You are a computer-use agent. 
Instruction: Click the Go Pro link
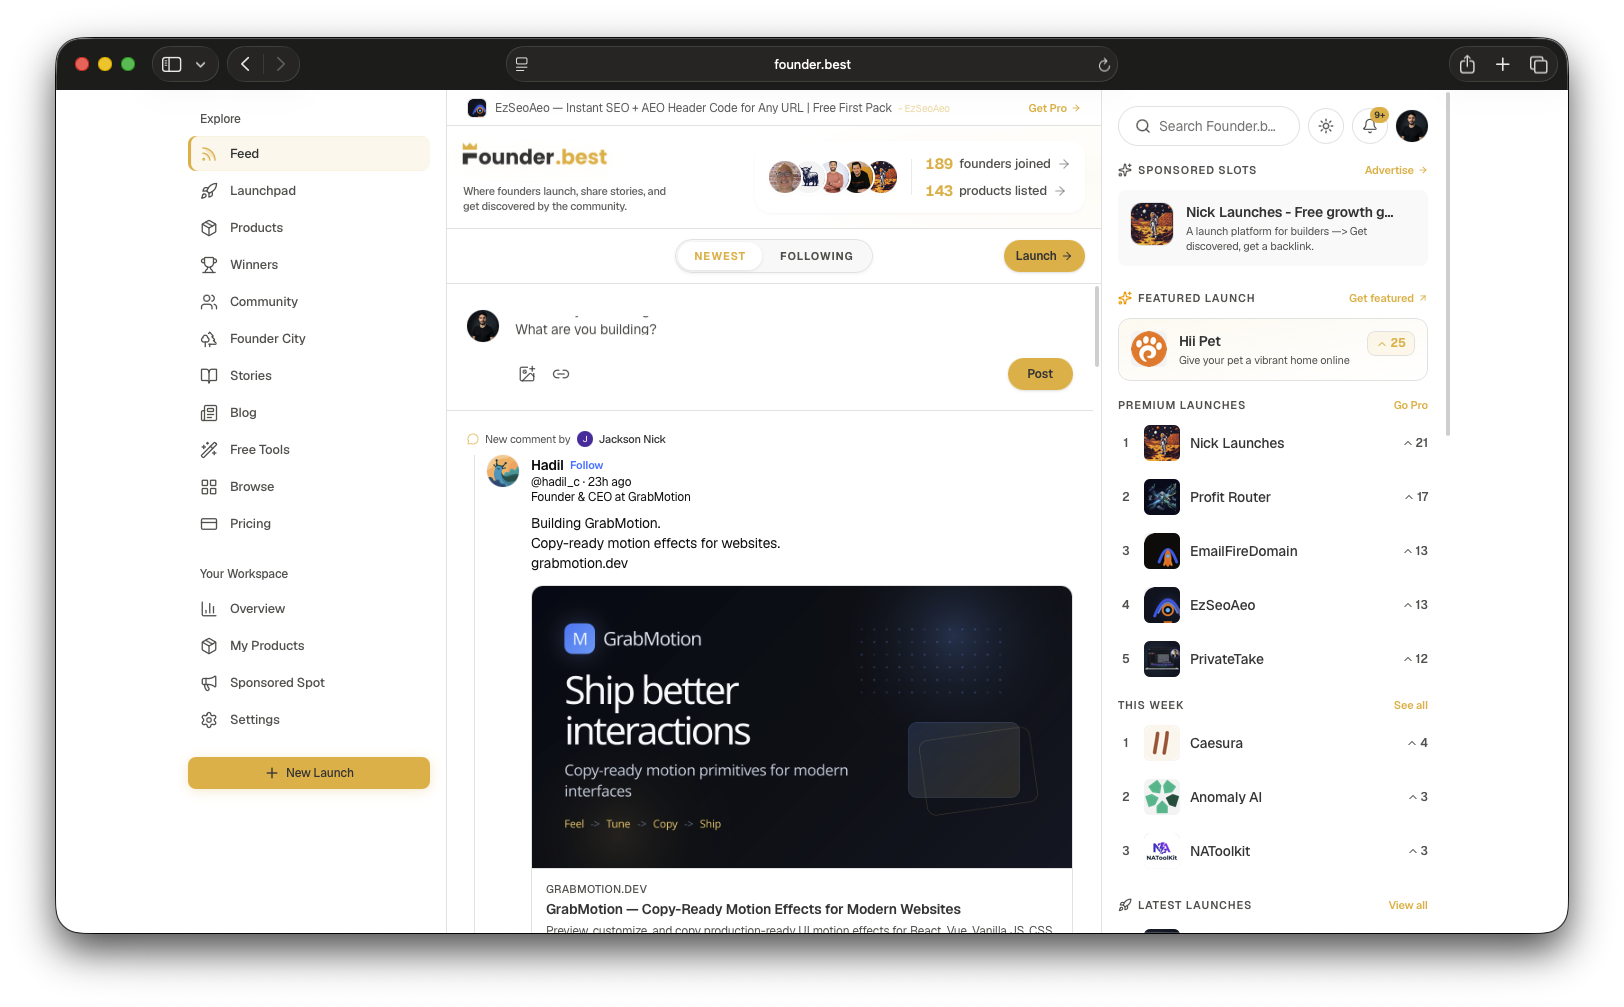[x=1411, y=405]
